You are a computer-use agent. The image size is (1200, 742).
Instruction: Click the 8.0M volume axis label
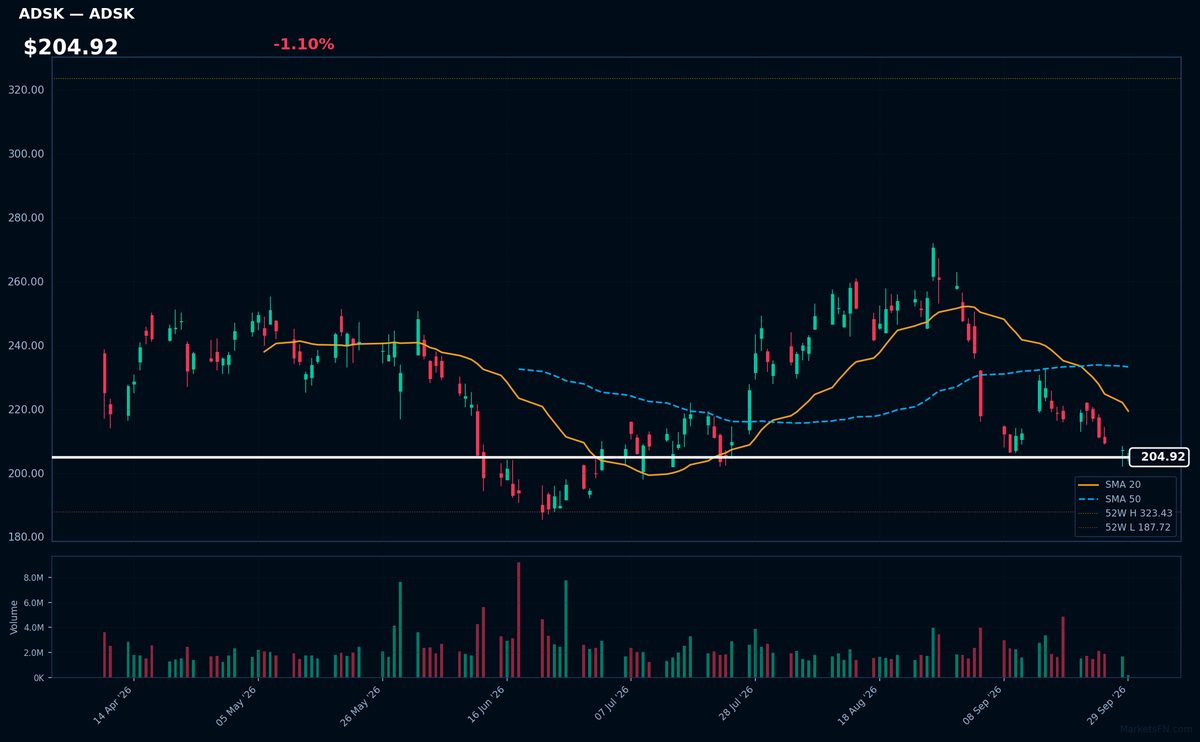tap(33, 578)
